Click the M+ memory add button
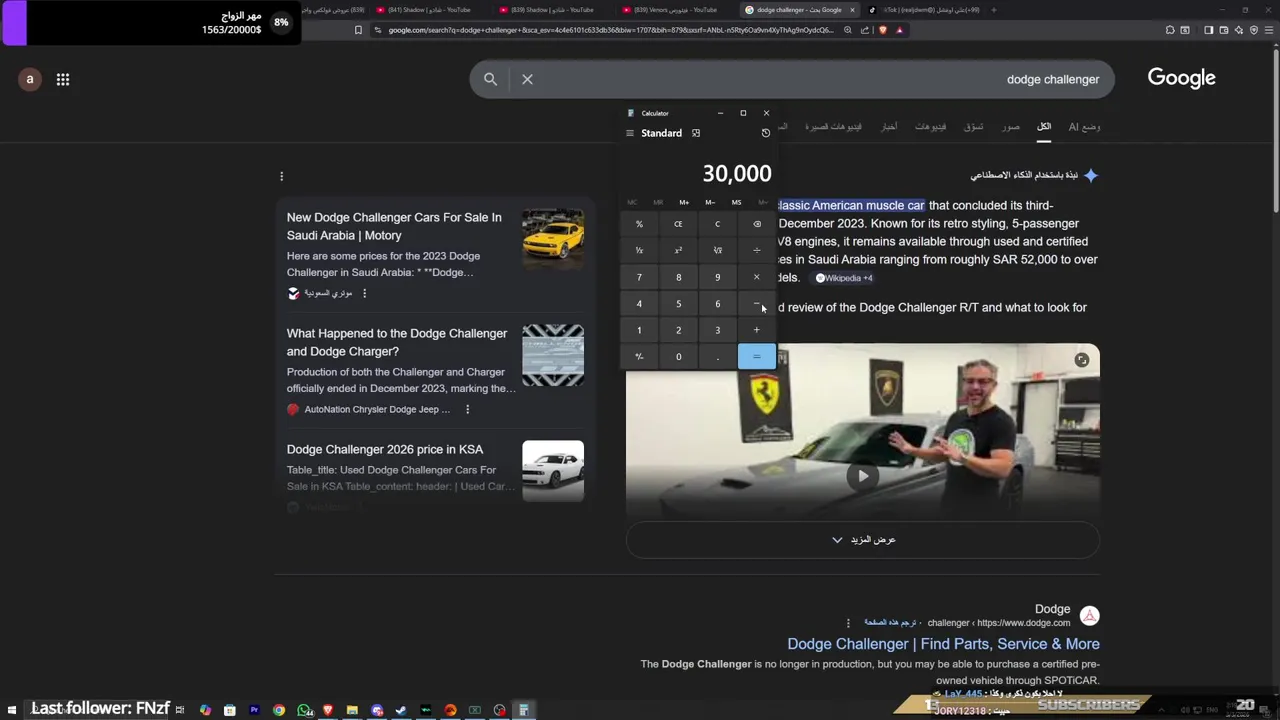 point(684,202)
